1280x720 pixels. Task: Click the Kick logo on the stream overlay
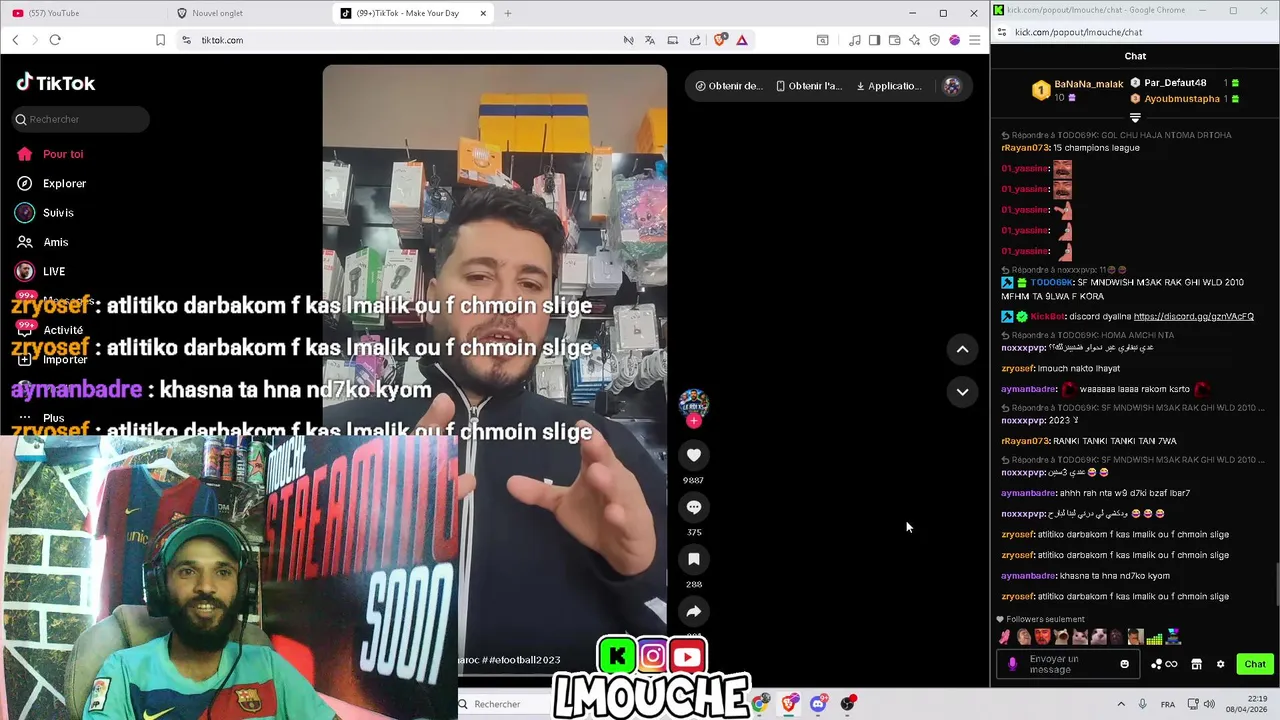[x=618, y=657]
